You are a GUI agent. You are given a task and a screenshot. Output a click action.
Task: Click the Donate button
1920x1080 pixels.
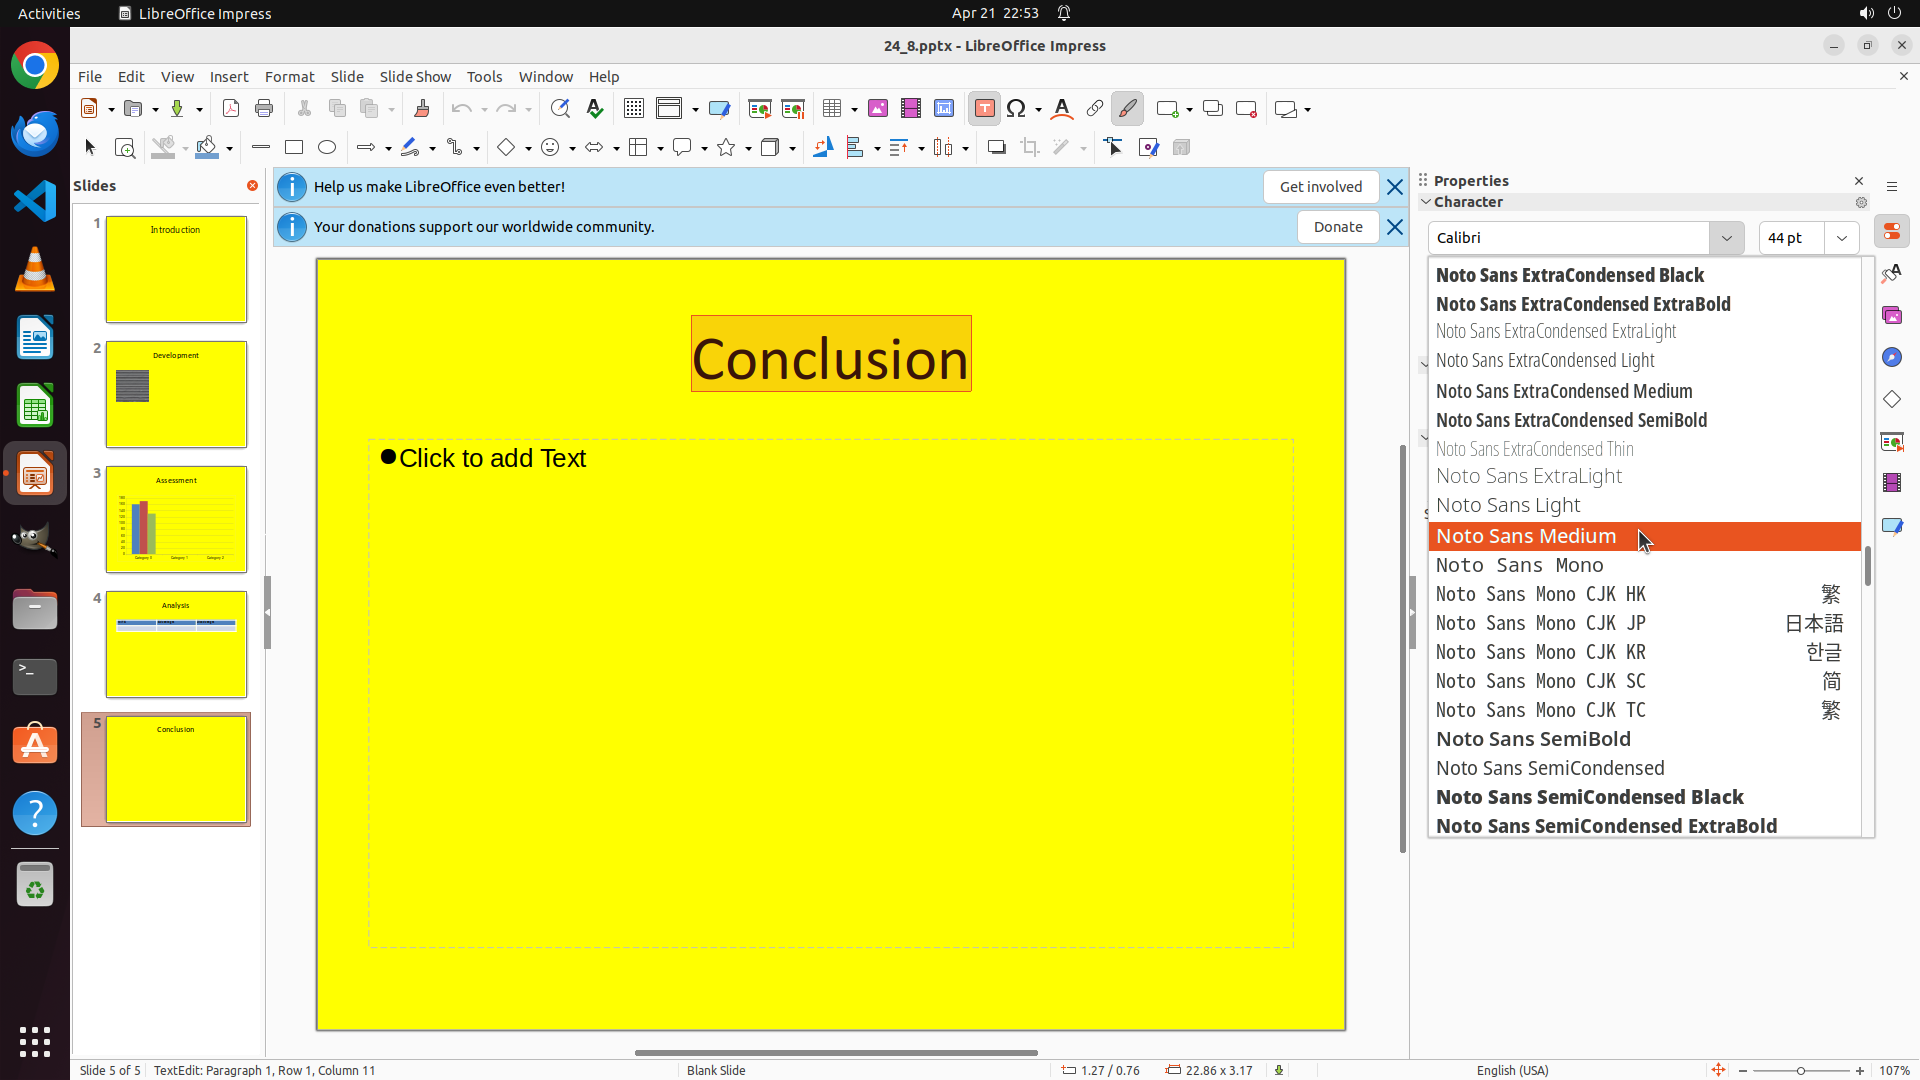point(1337,227)
